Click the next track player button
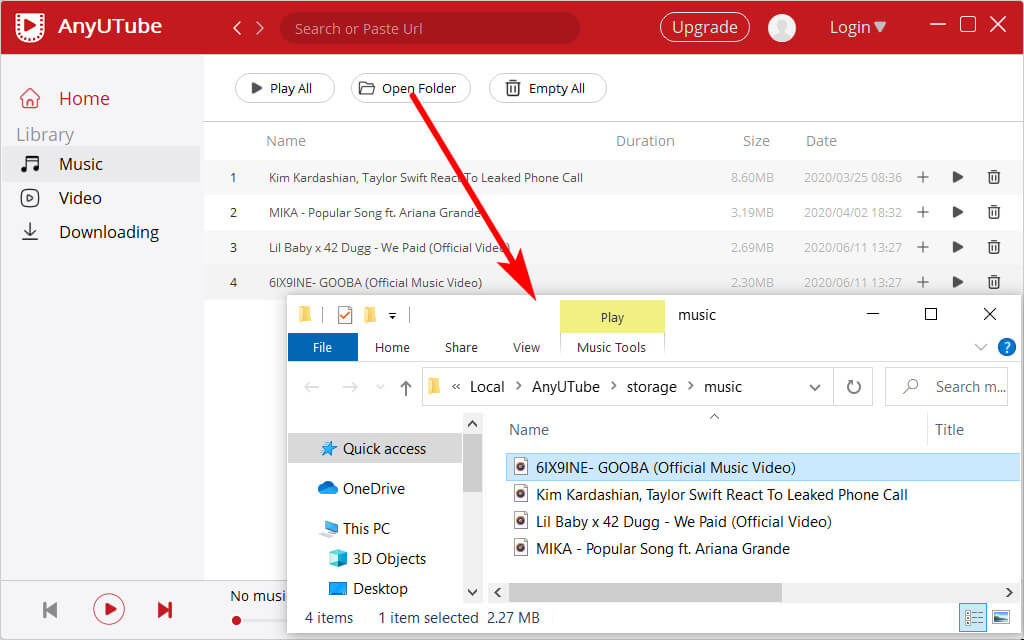Screen dimensions: 1024x640 tap(165, 610)
